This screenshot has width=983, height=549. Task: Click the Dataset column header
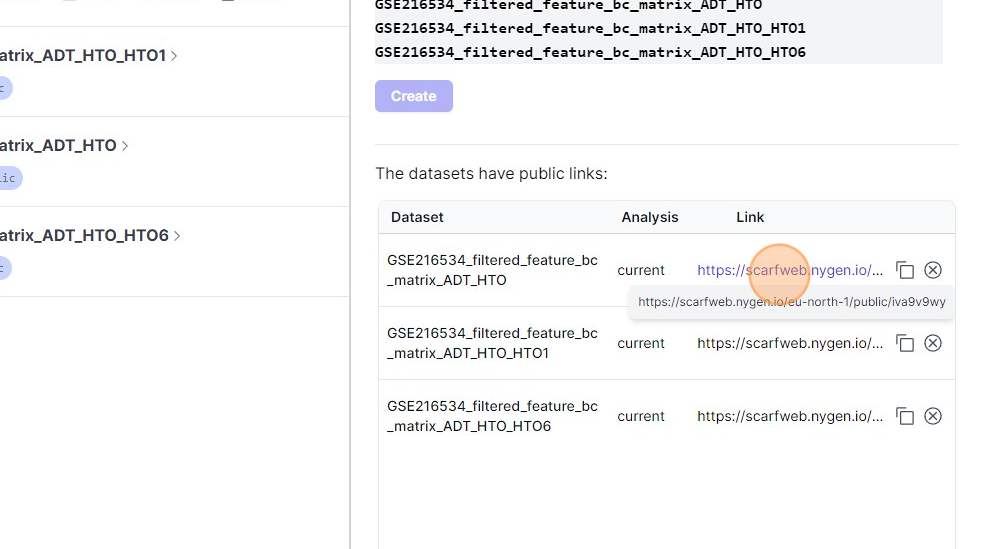tap(417, 217)
